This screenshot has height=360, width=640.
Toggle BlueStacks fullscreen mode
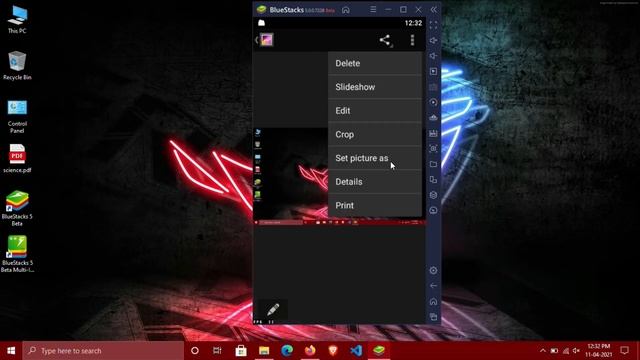click(433, 25)
